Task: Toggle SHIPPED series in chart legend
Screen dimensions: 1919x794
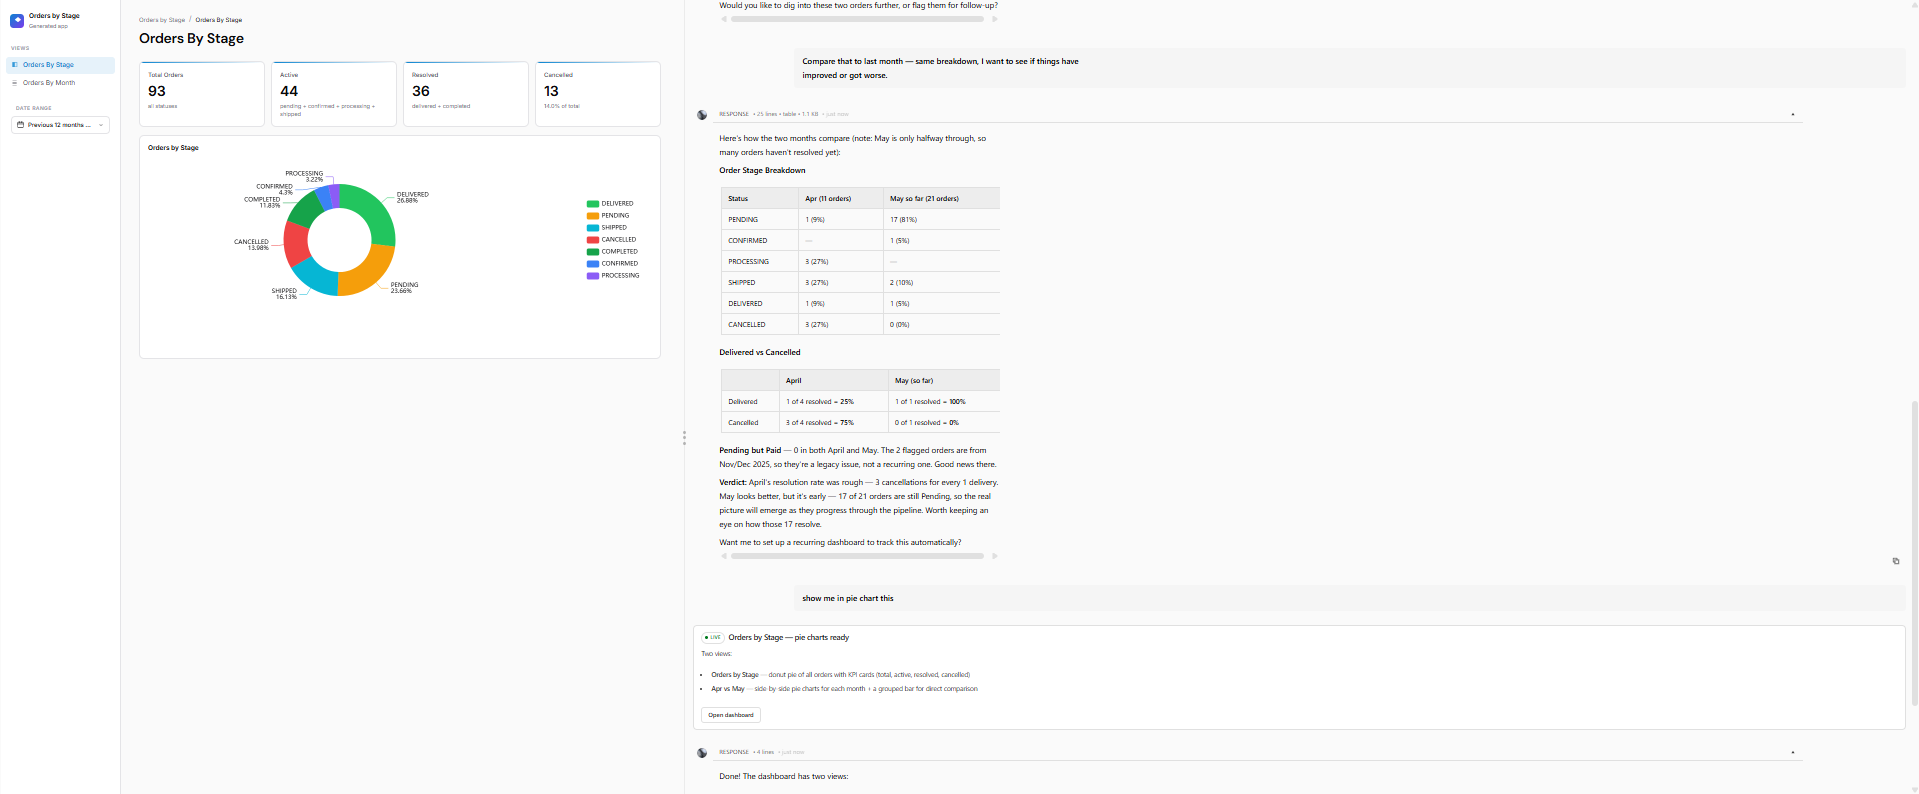Action: coord(607,228)
